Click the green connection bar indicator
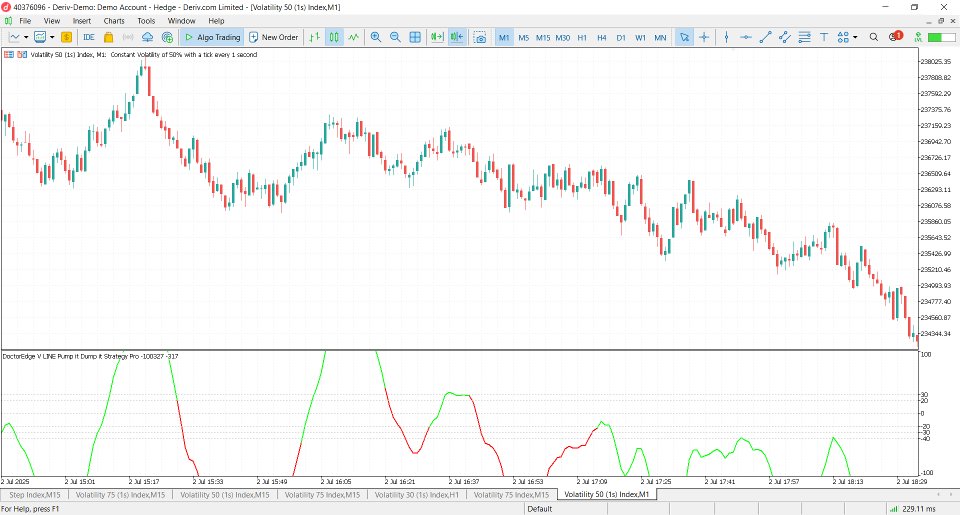Image resolution: width=960 pixels, height=515 pixels. [942, 37]
